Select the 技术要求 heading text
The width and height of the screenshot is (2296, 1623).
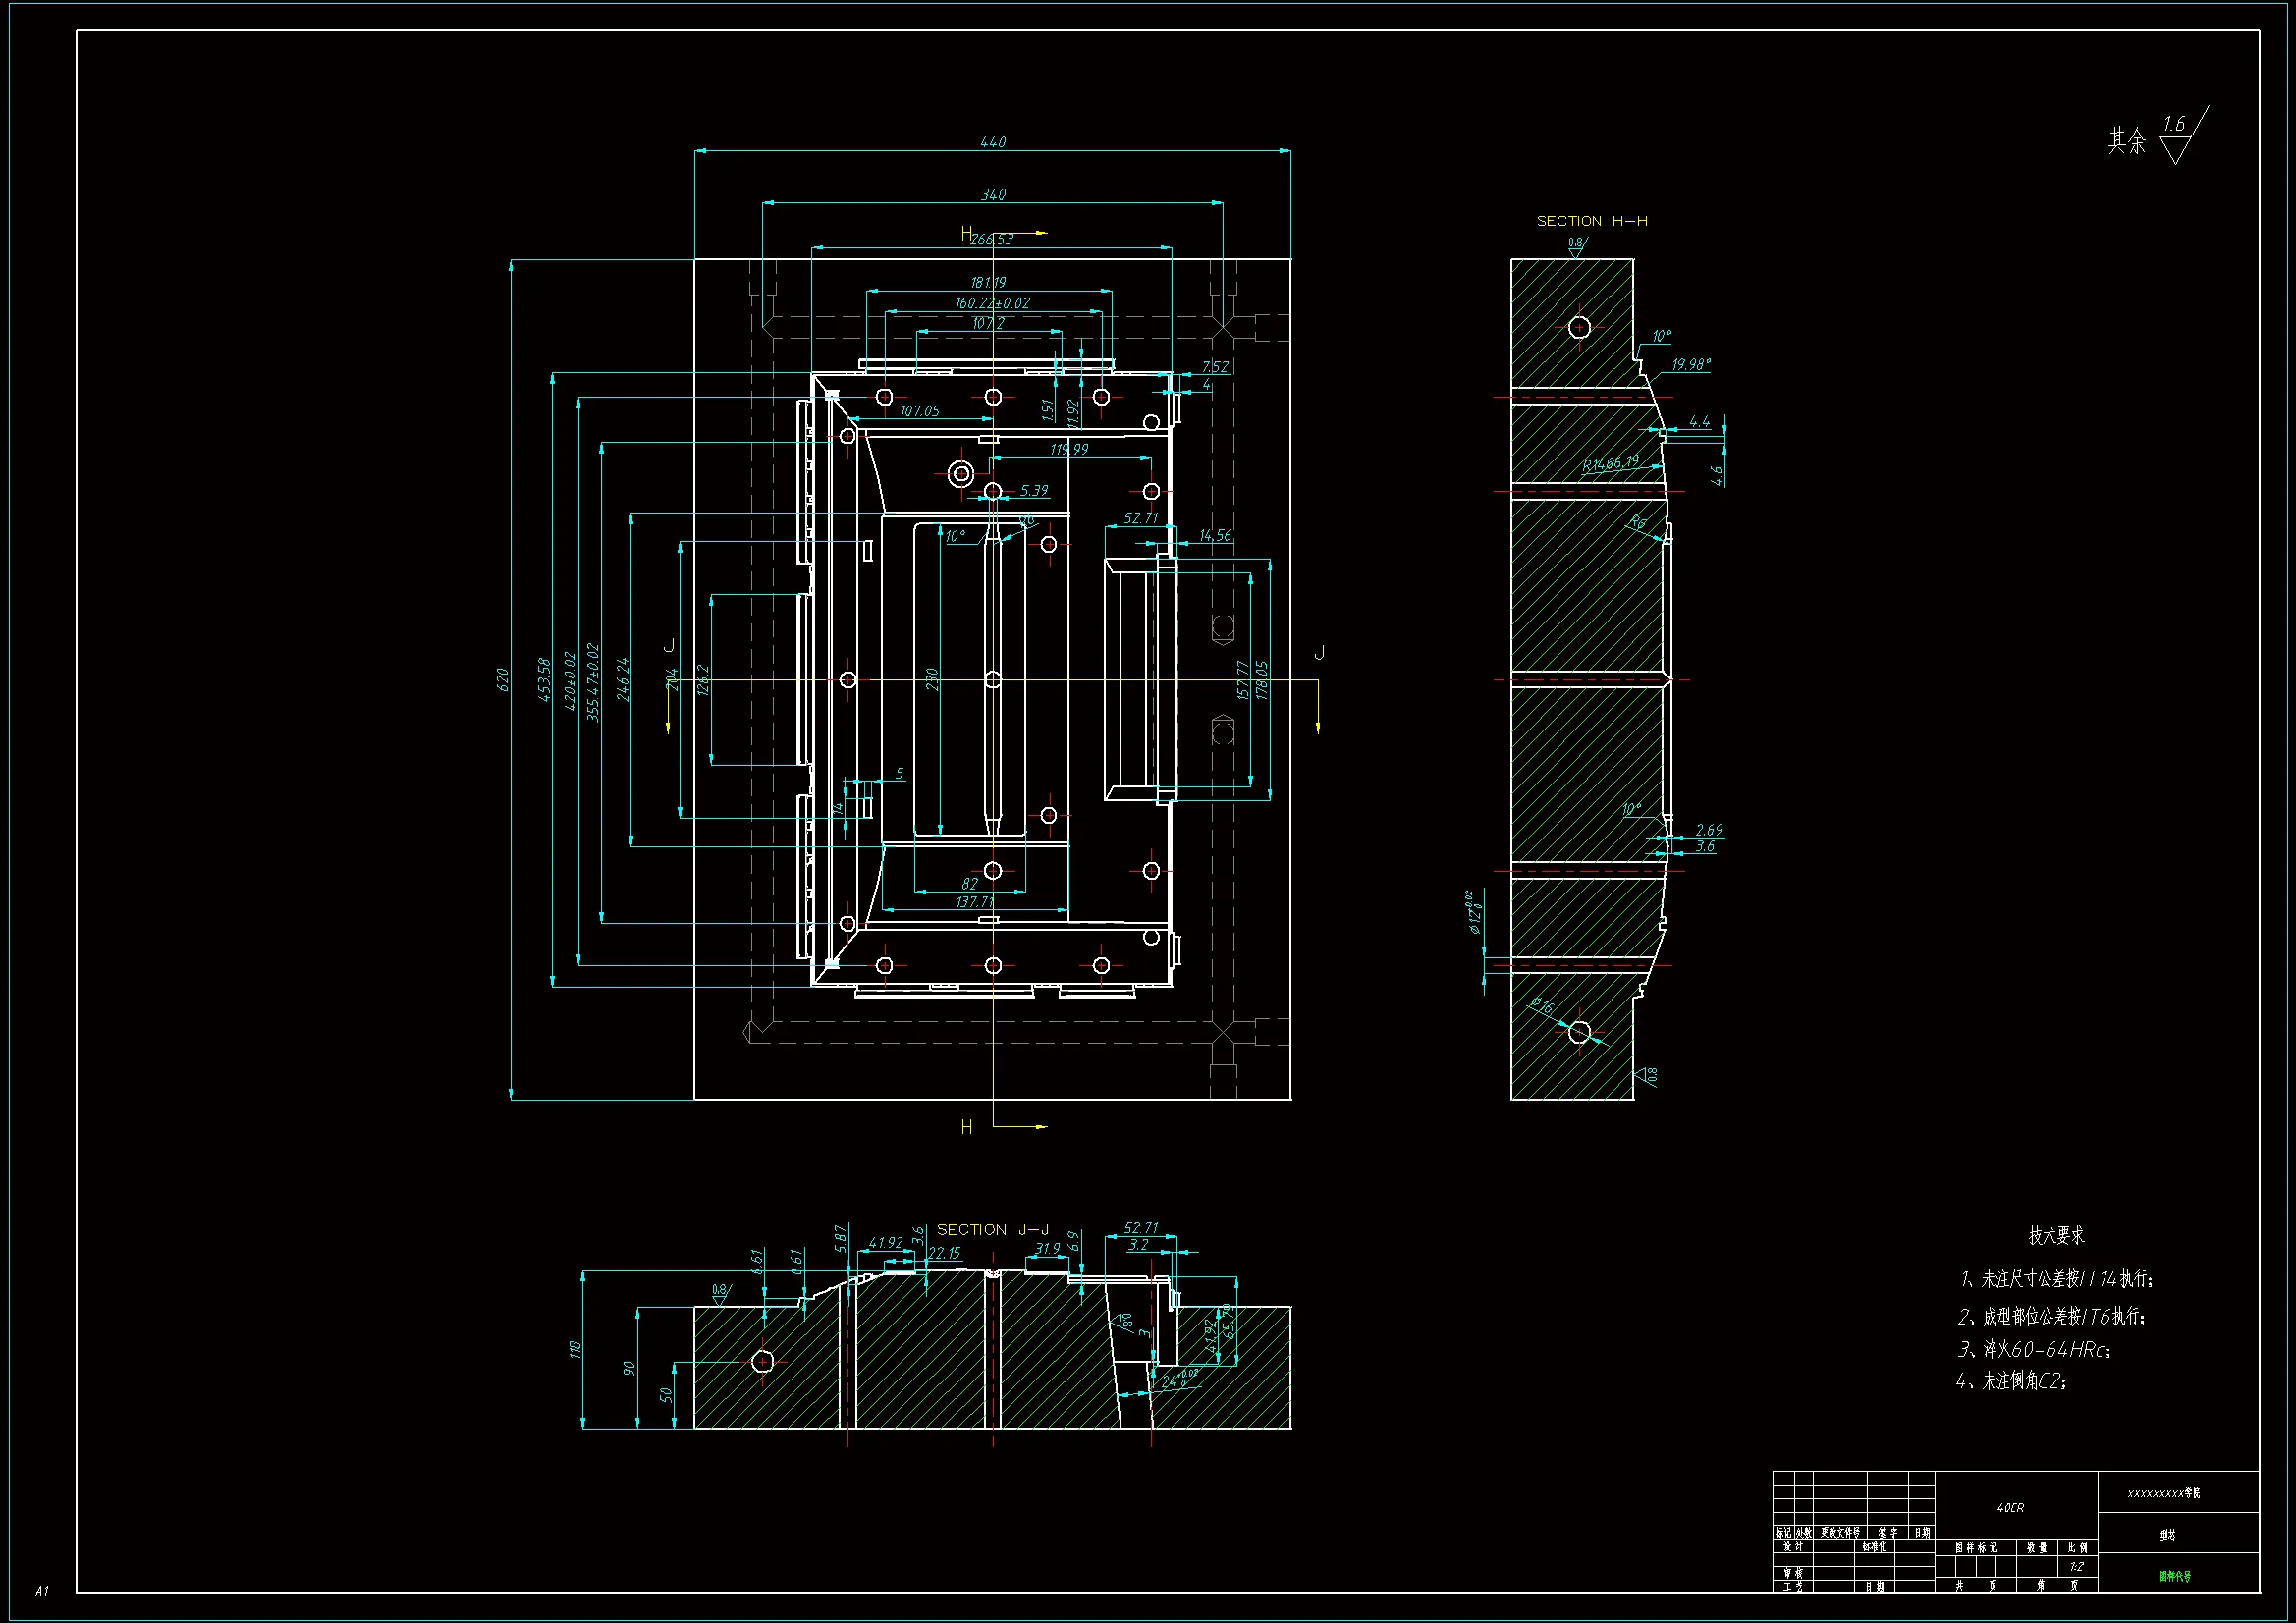[x=2056, y=1236]
